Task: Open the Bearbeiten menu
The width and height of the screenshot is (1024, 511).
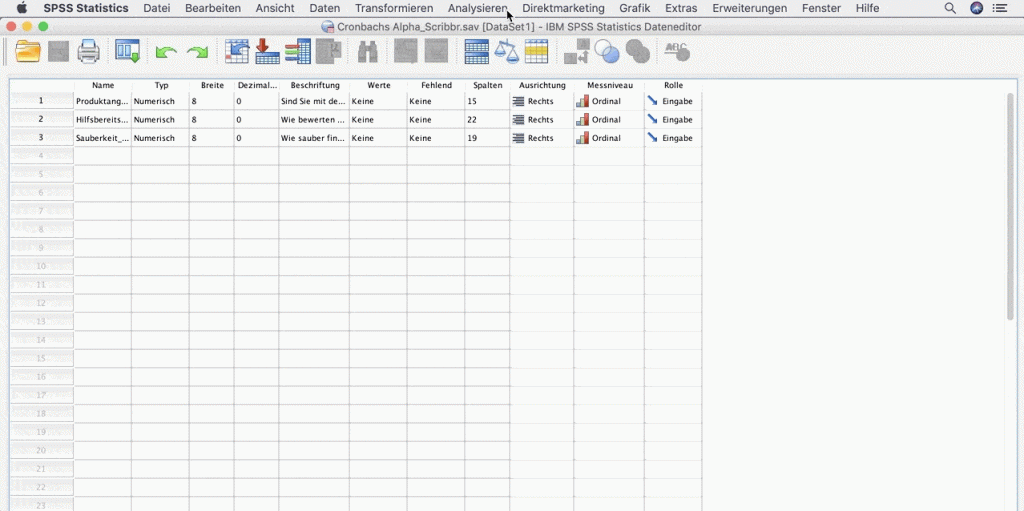Action: point(213,8)
